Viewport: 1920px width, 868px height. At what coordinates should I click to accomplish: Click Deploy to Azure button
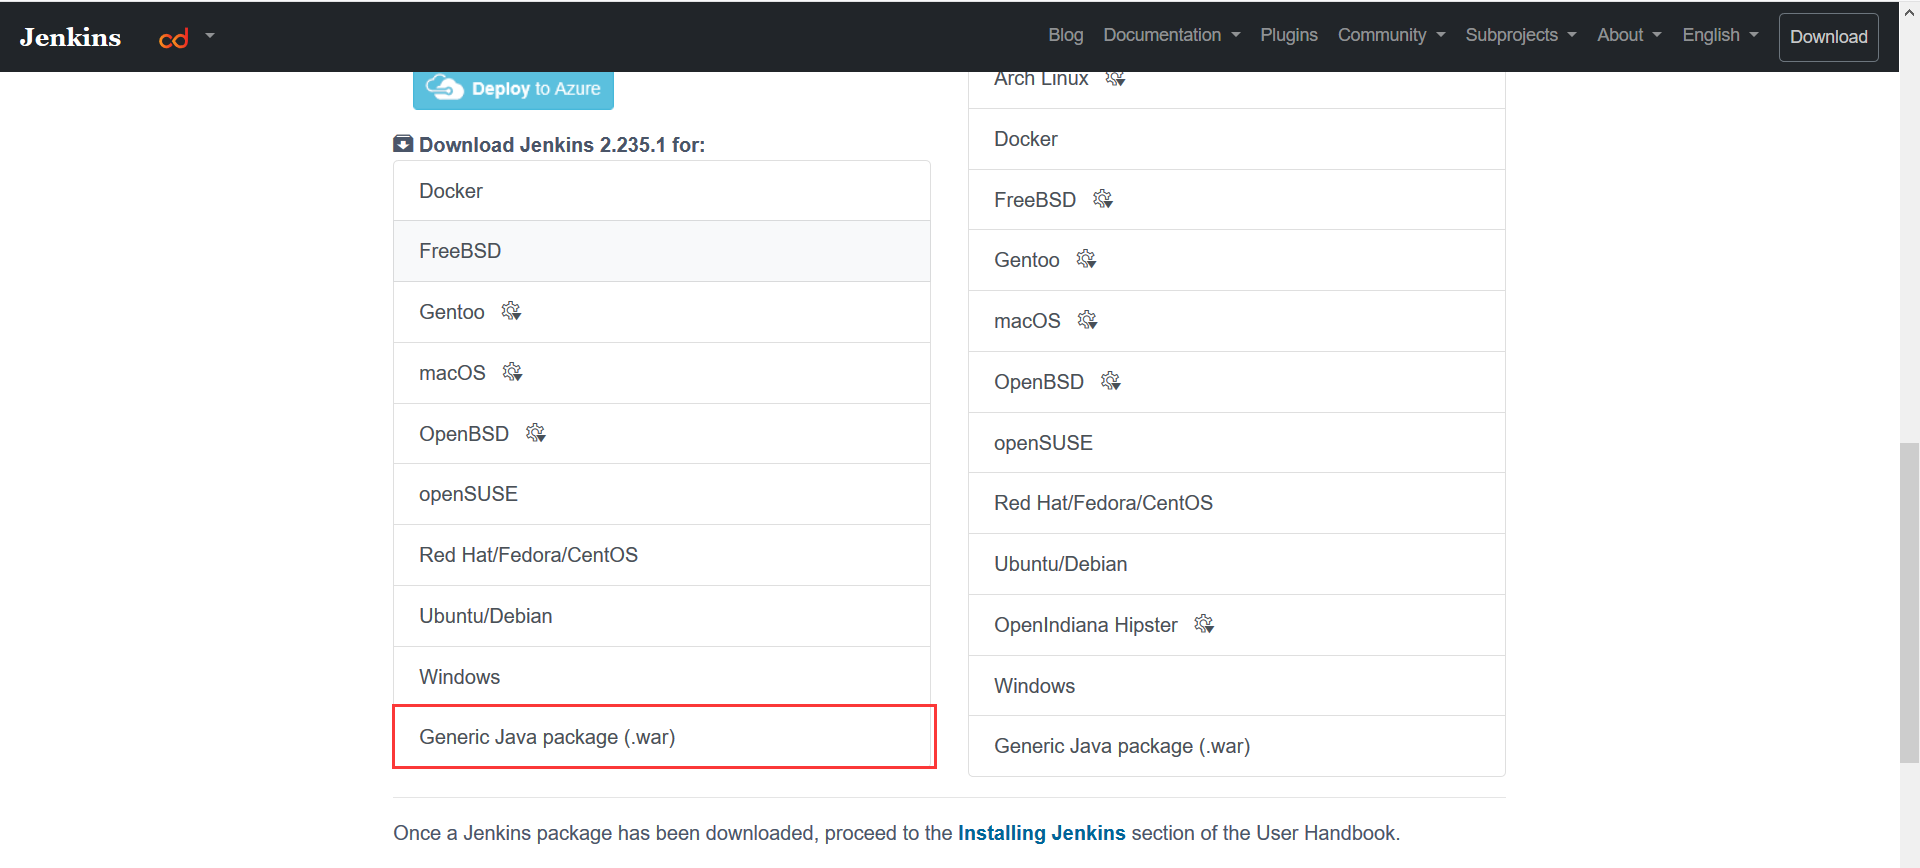(x=513, y=89)
